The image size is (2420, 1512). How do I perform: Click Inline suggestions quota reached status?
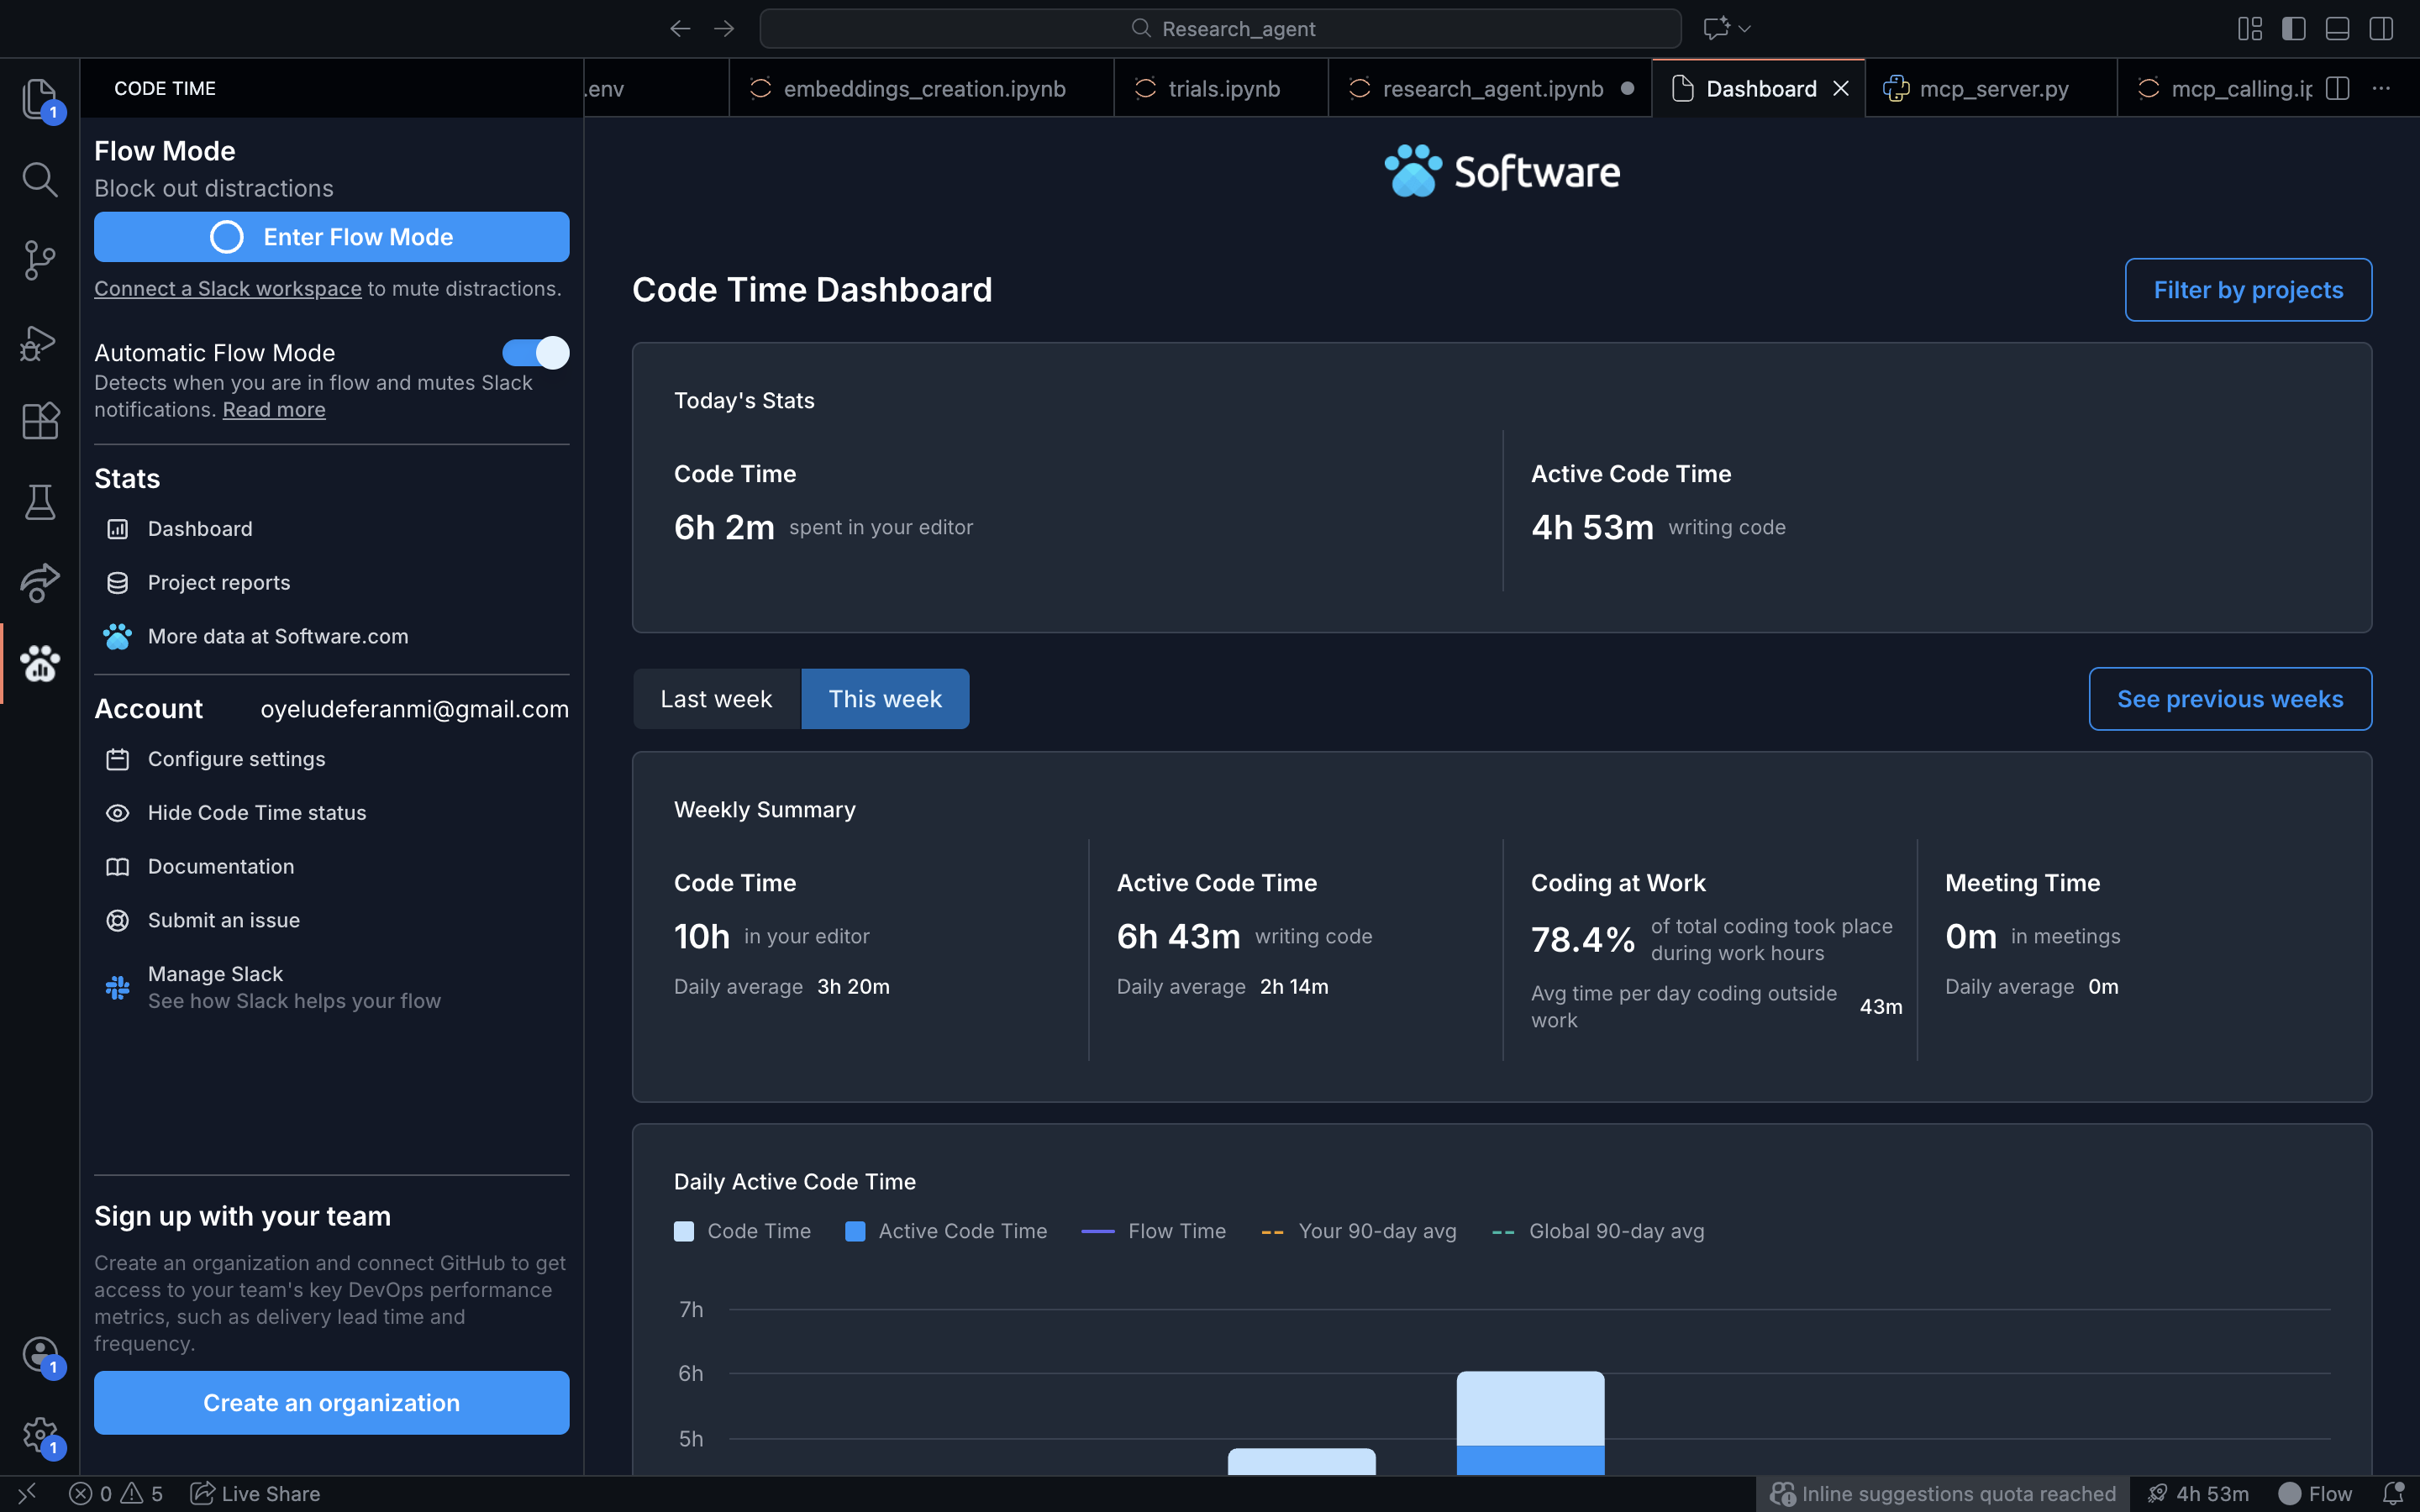click(1943, 1493)
